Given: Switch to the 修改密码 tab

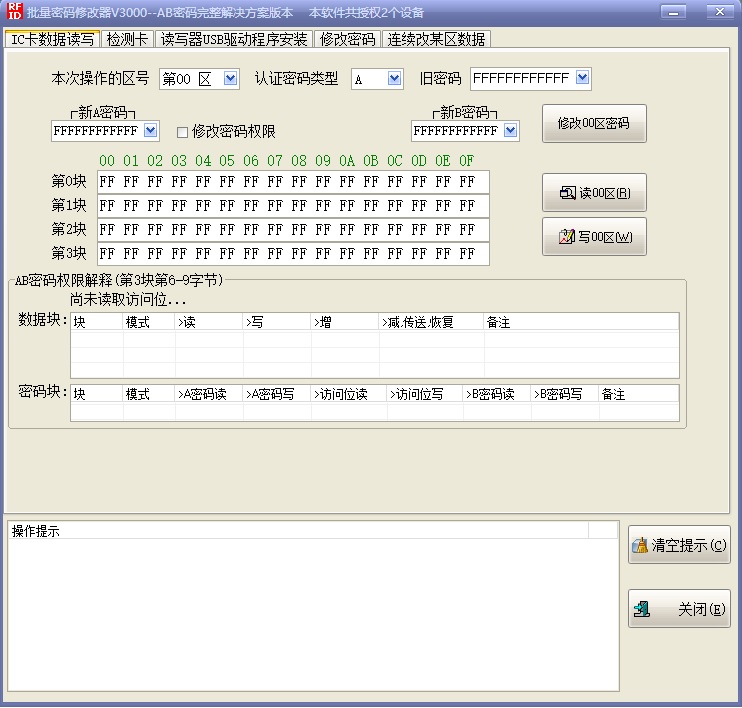Looking at the screenshot, I should coord(347,39).
